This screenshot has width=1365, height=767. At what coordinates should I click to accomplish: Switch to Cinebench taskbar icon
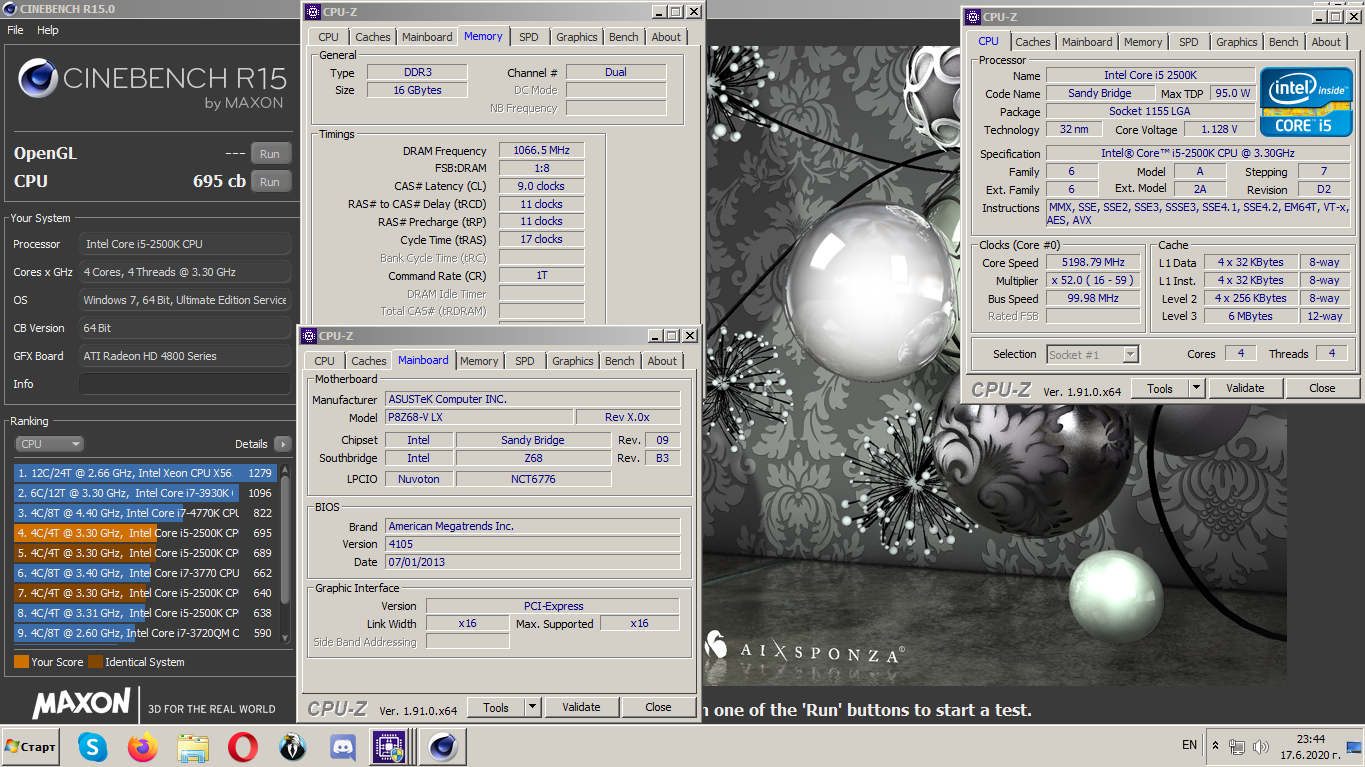click(x=441, y=746)
